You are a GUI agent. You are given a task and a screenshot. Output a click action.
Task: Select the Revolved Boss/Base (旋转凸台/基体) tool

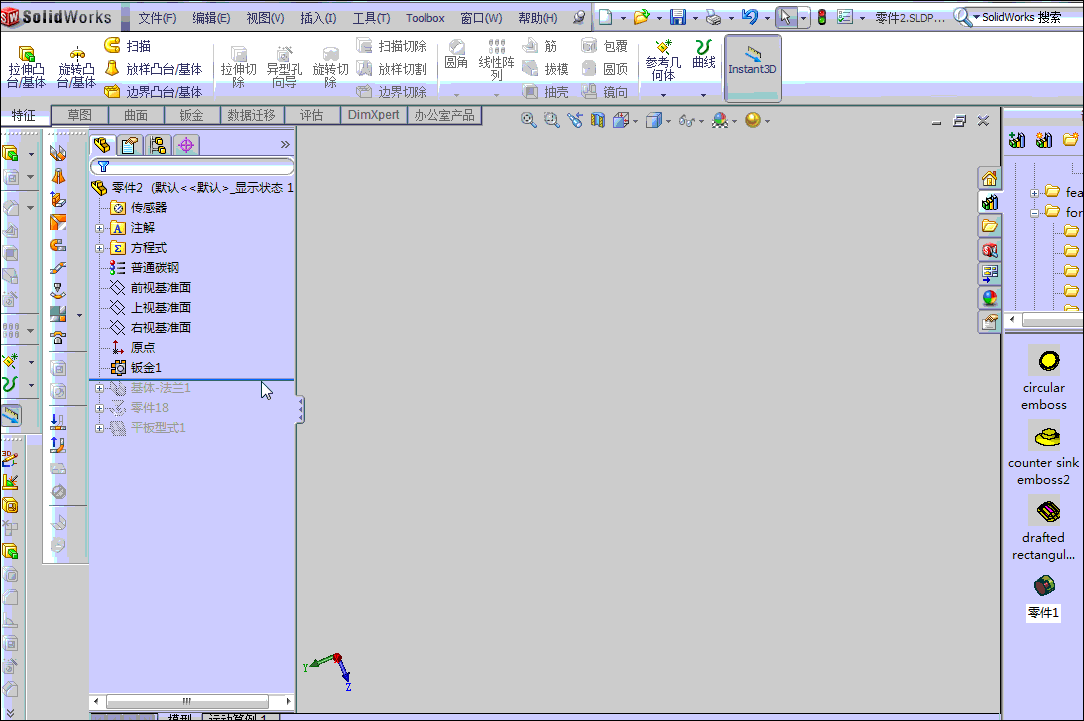pos(76,66)
